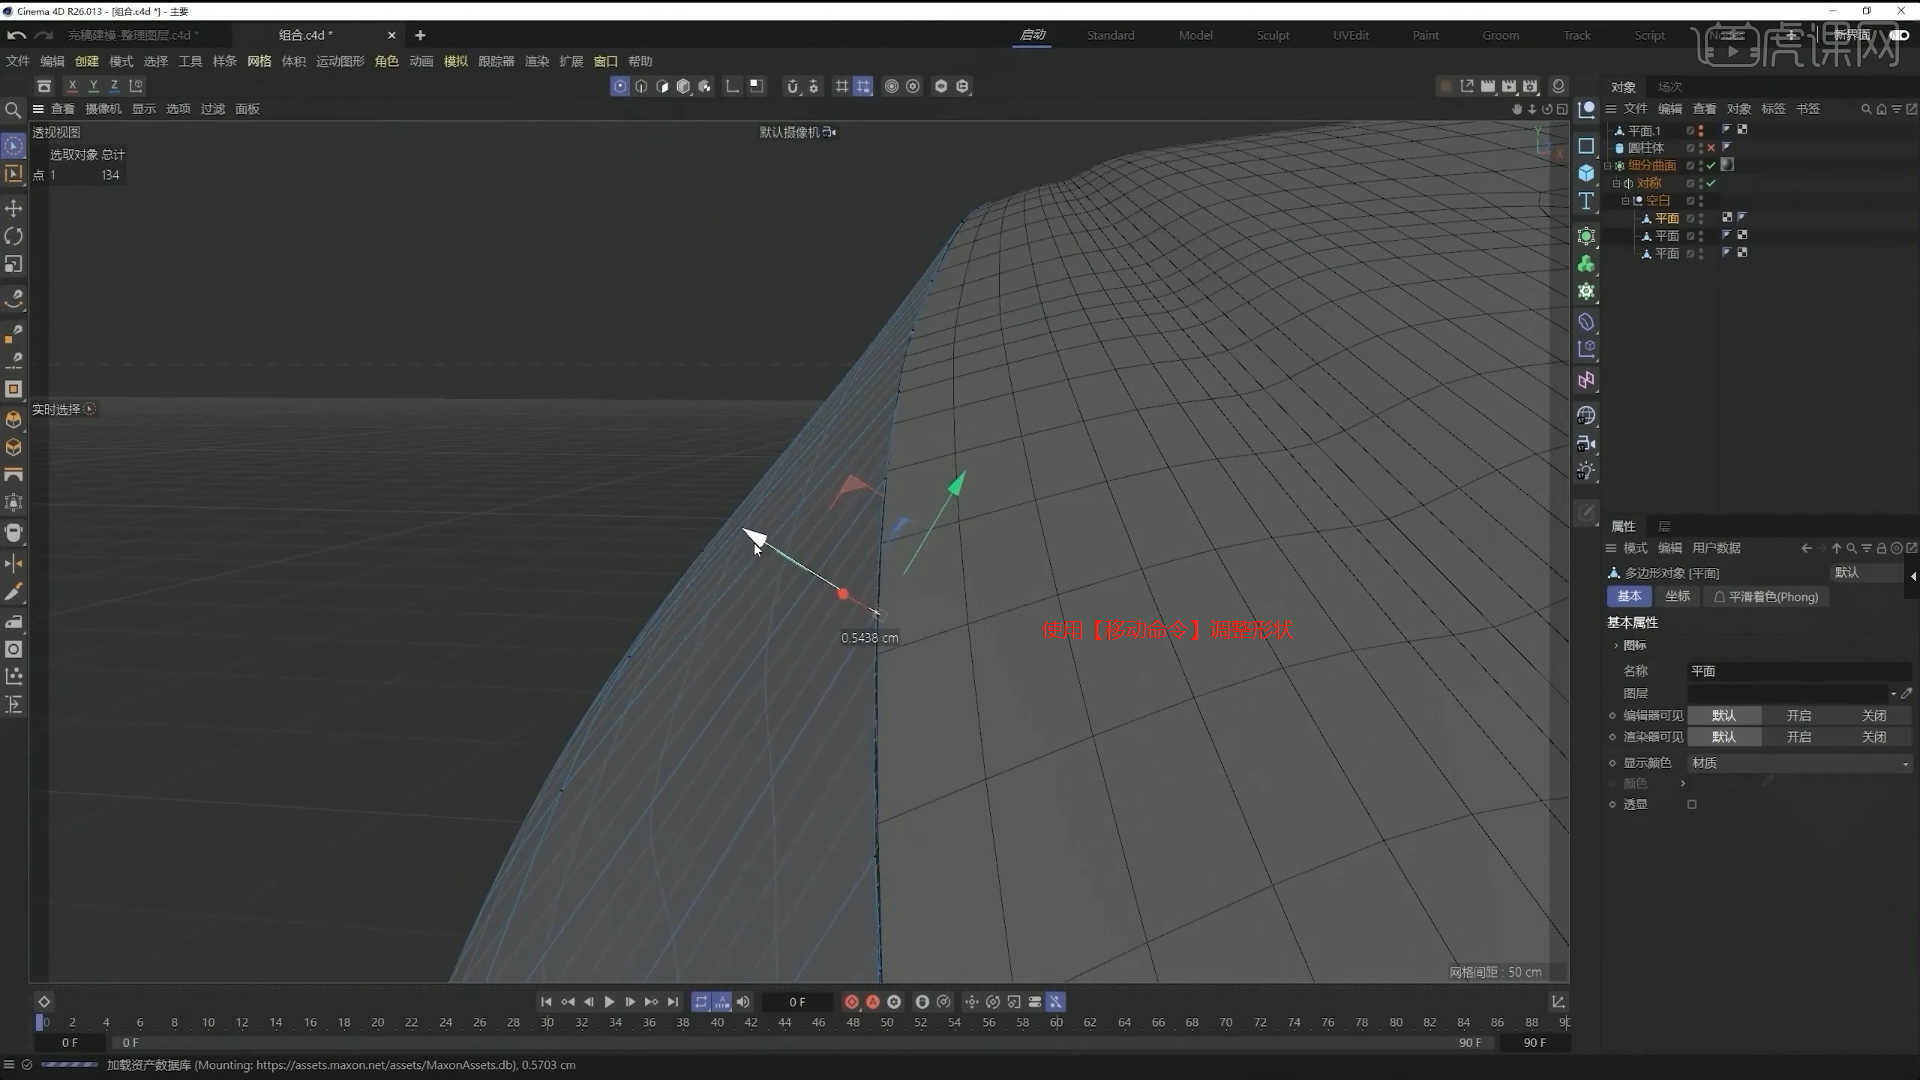The width and height of the screenshot is (1920, 1080).
Task: Set 编辑器可见 to 开启
Action: (x=1798, y=716)
